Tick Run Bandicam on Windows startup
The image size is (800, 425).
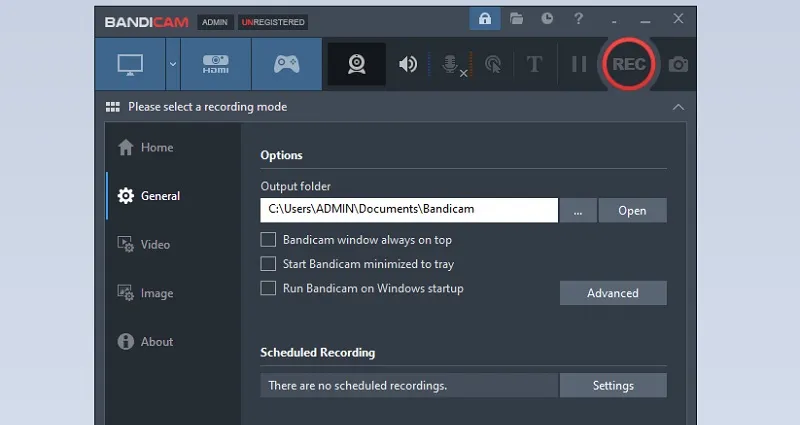coord(268,288)
